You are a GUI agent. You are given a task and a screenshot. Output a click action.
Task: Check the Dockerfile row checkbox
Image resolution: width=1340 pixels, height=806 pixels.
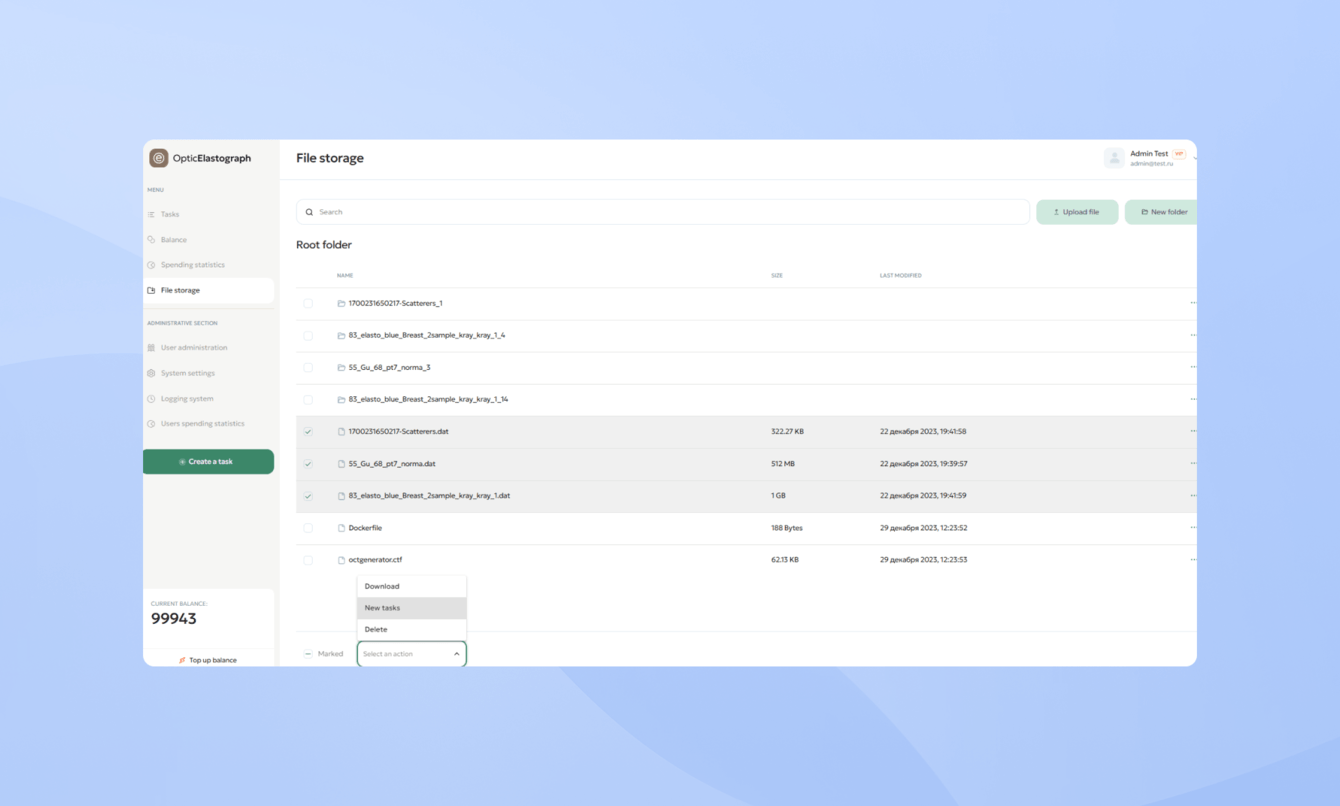click(308, 528)
